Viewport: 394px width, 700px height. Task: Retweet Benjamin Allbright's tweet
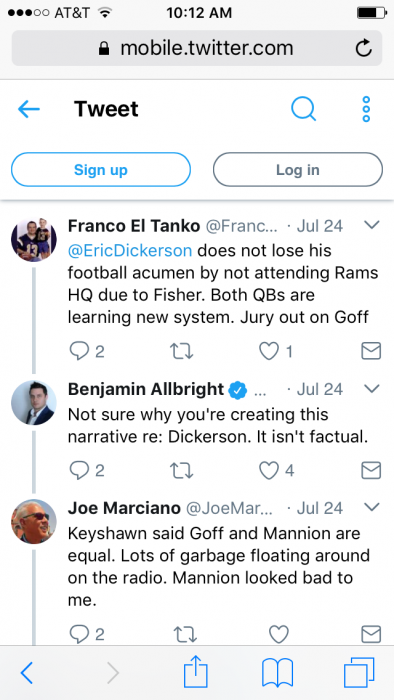point(182,471)
